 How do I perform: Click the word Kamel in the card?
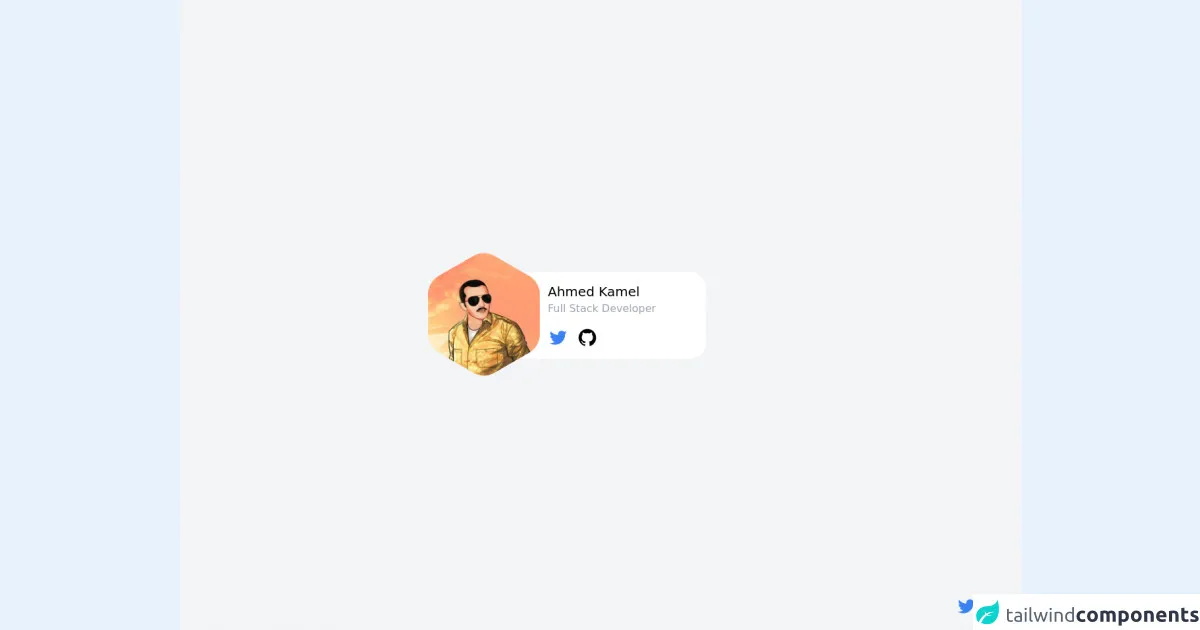619,292
